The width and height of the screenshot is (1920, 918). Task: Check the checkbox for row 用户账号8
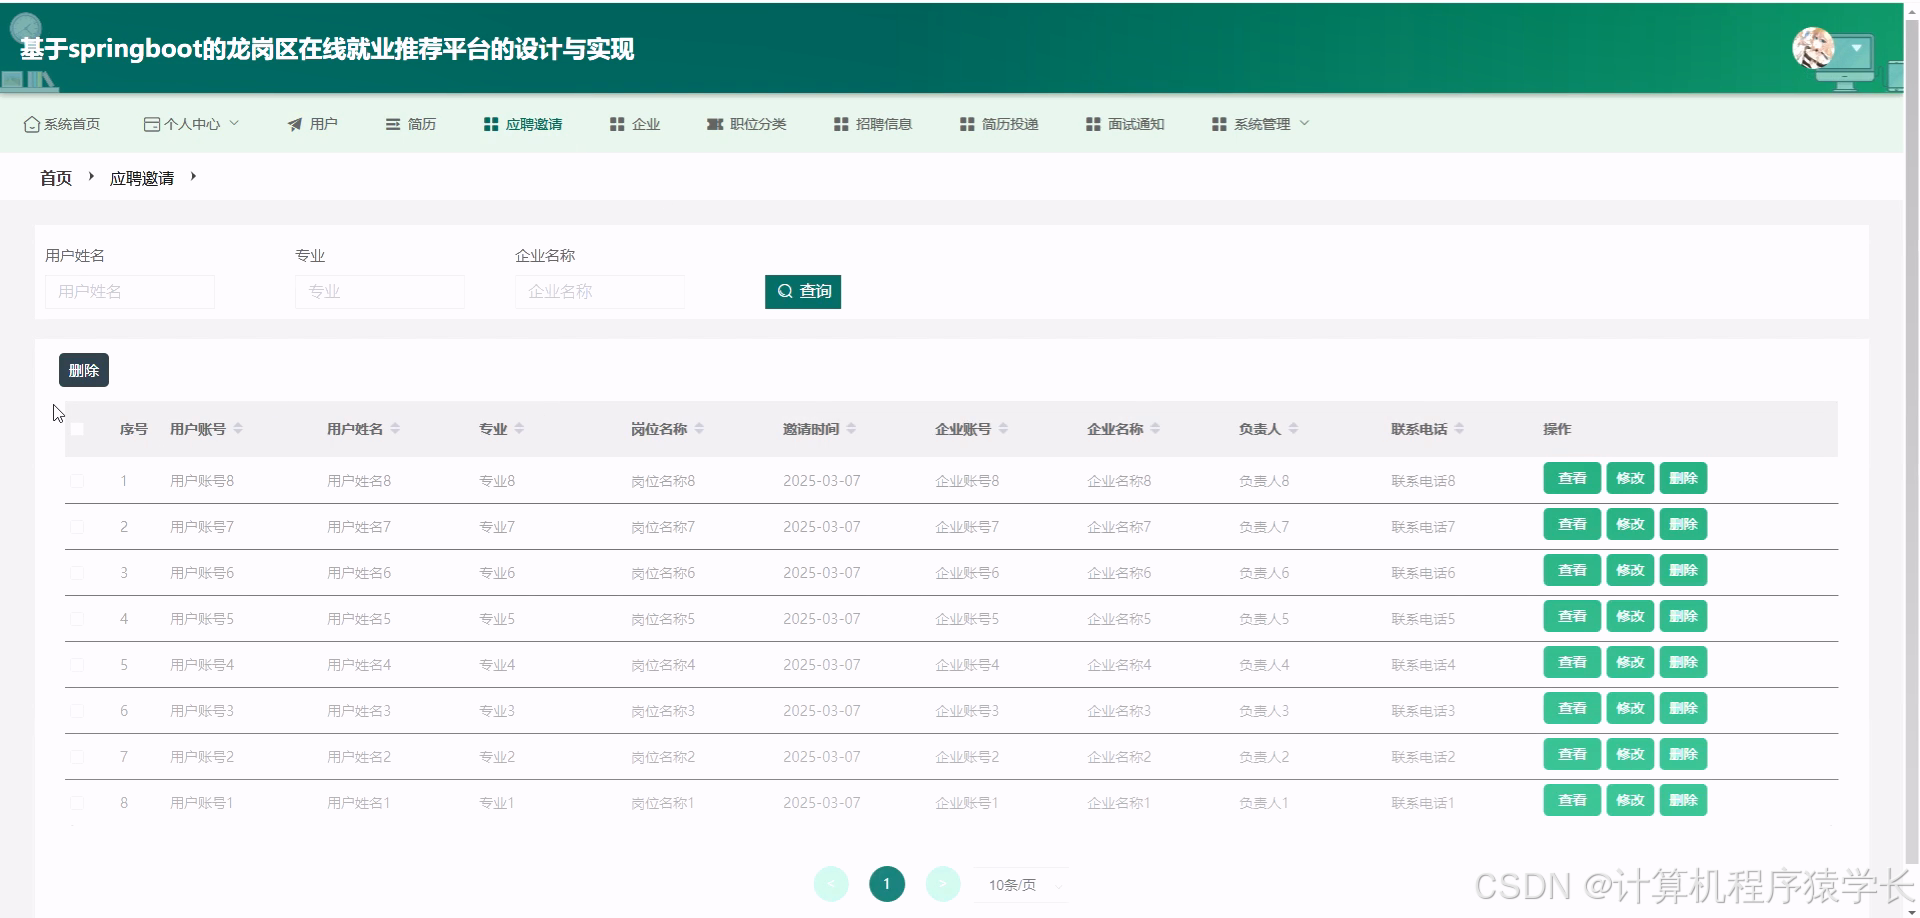point(78,480)
